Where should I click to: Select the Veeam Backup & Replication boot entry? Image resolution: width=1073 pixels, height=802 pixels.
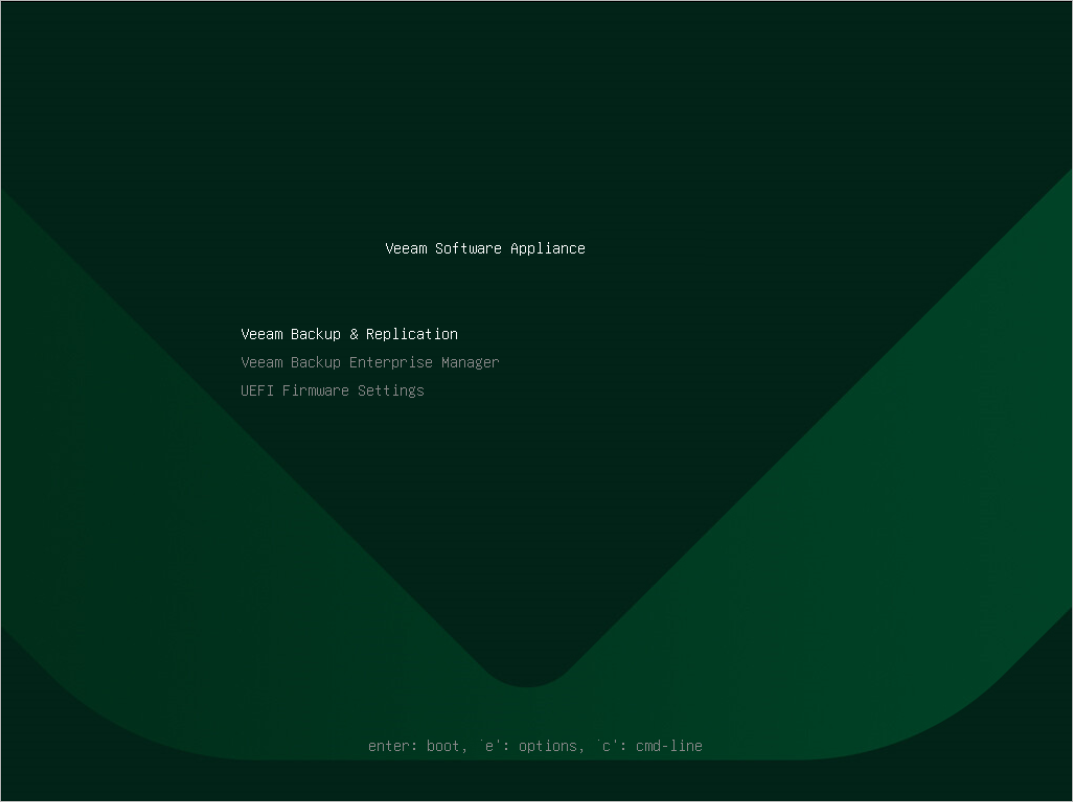coord(349,334)
